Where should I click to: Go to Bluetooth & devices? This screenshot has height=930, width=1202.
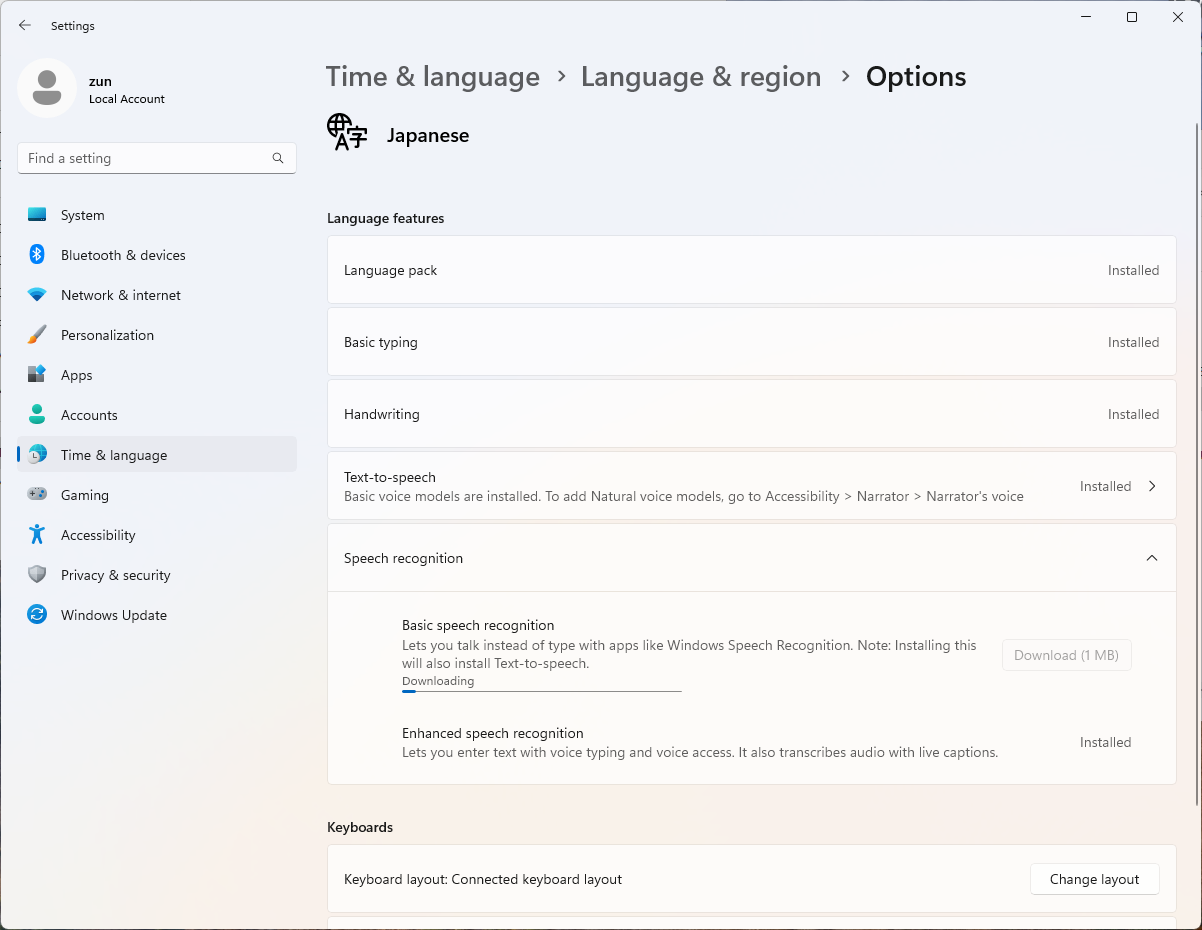click(157, 255)
